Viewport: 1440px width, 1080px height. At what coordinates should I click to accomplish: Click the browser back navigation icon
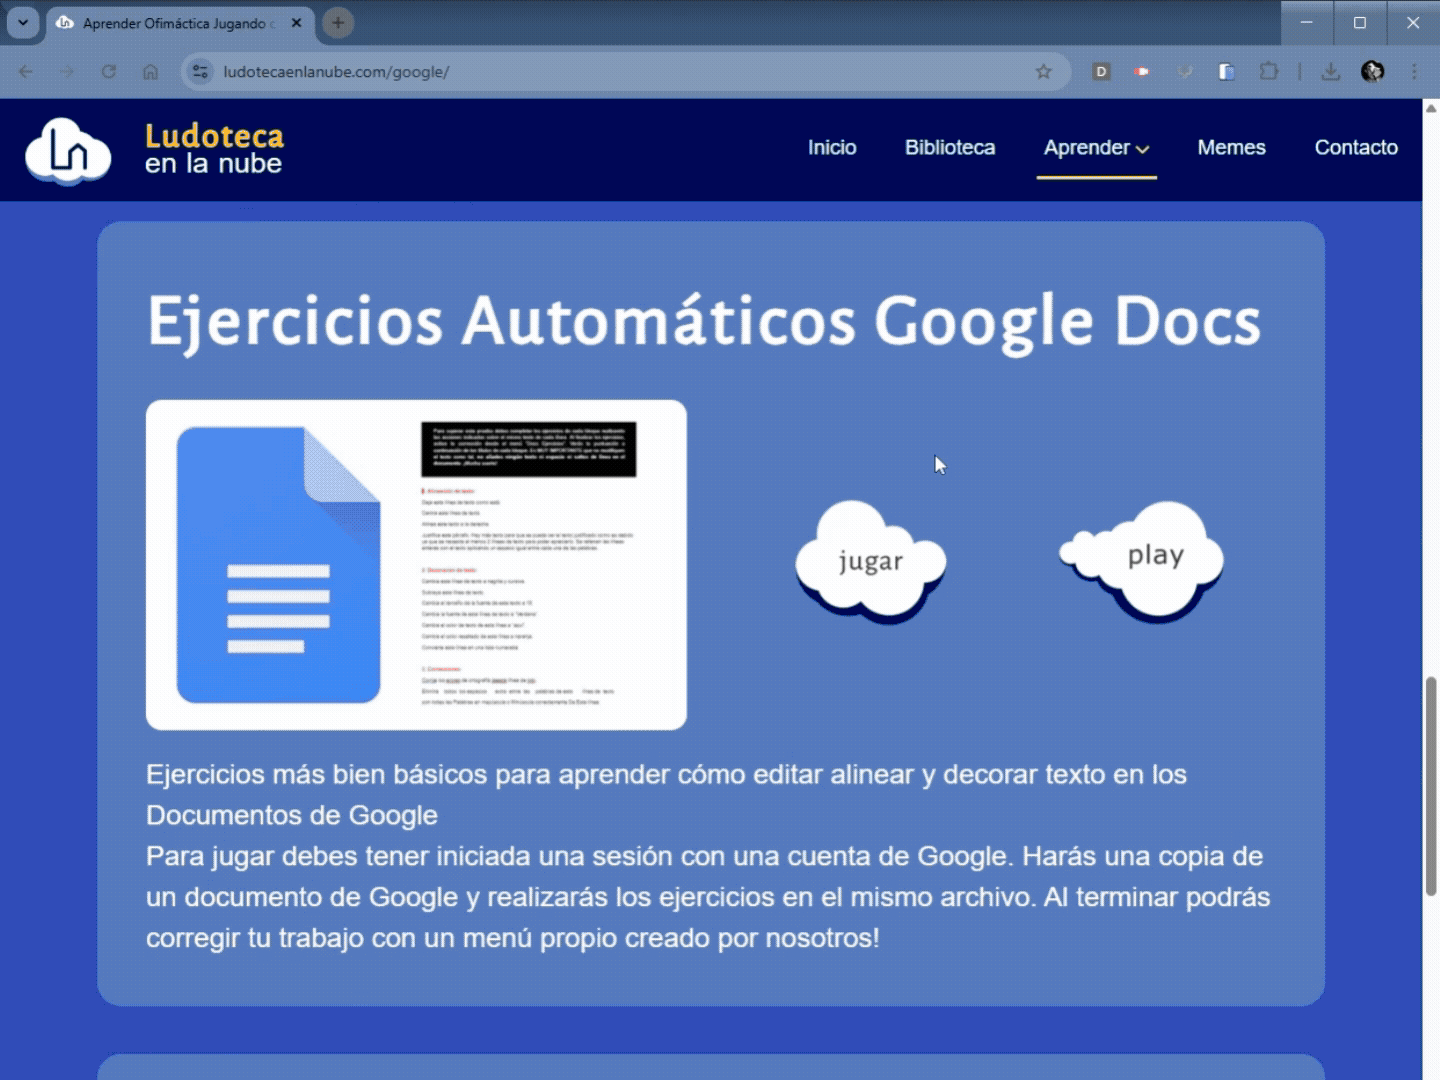coord(25,71)
